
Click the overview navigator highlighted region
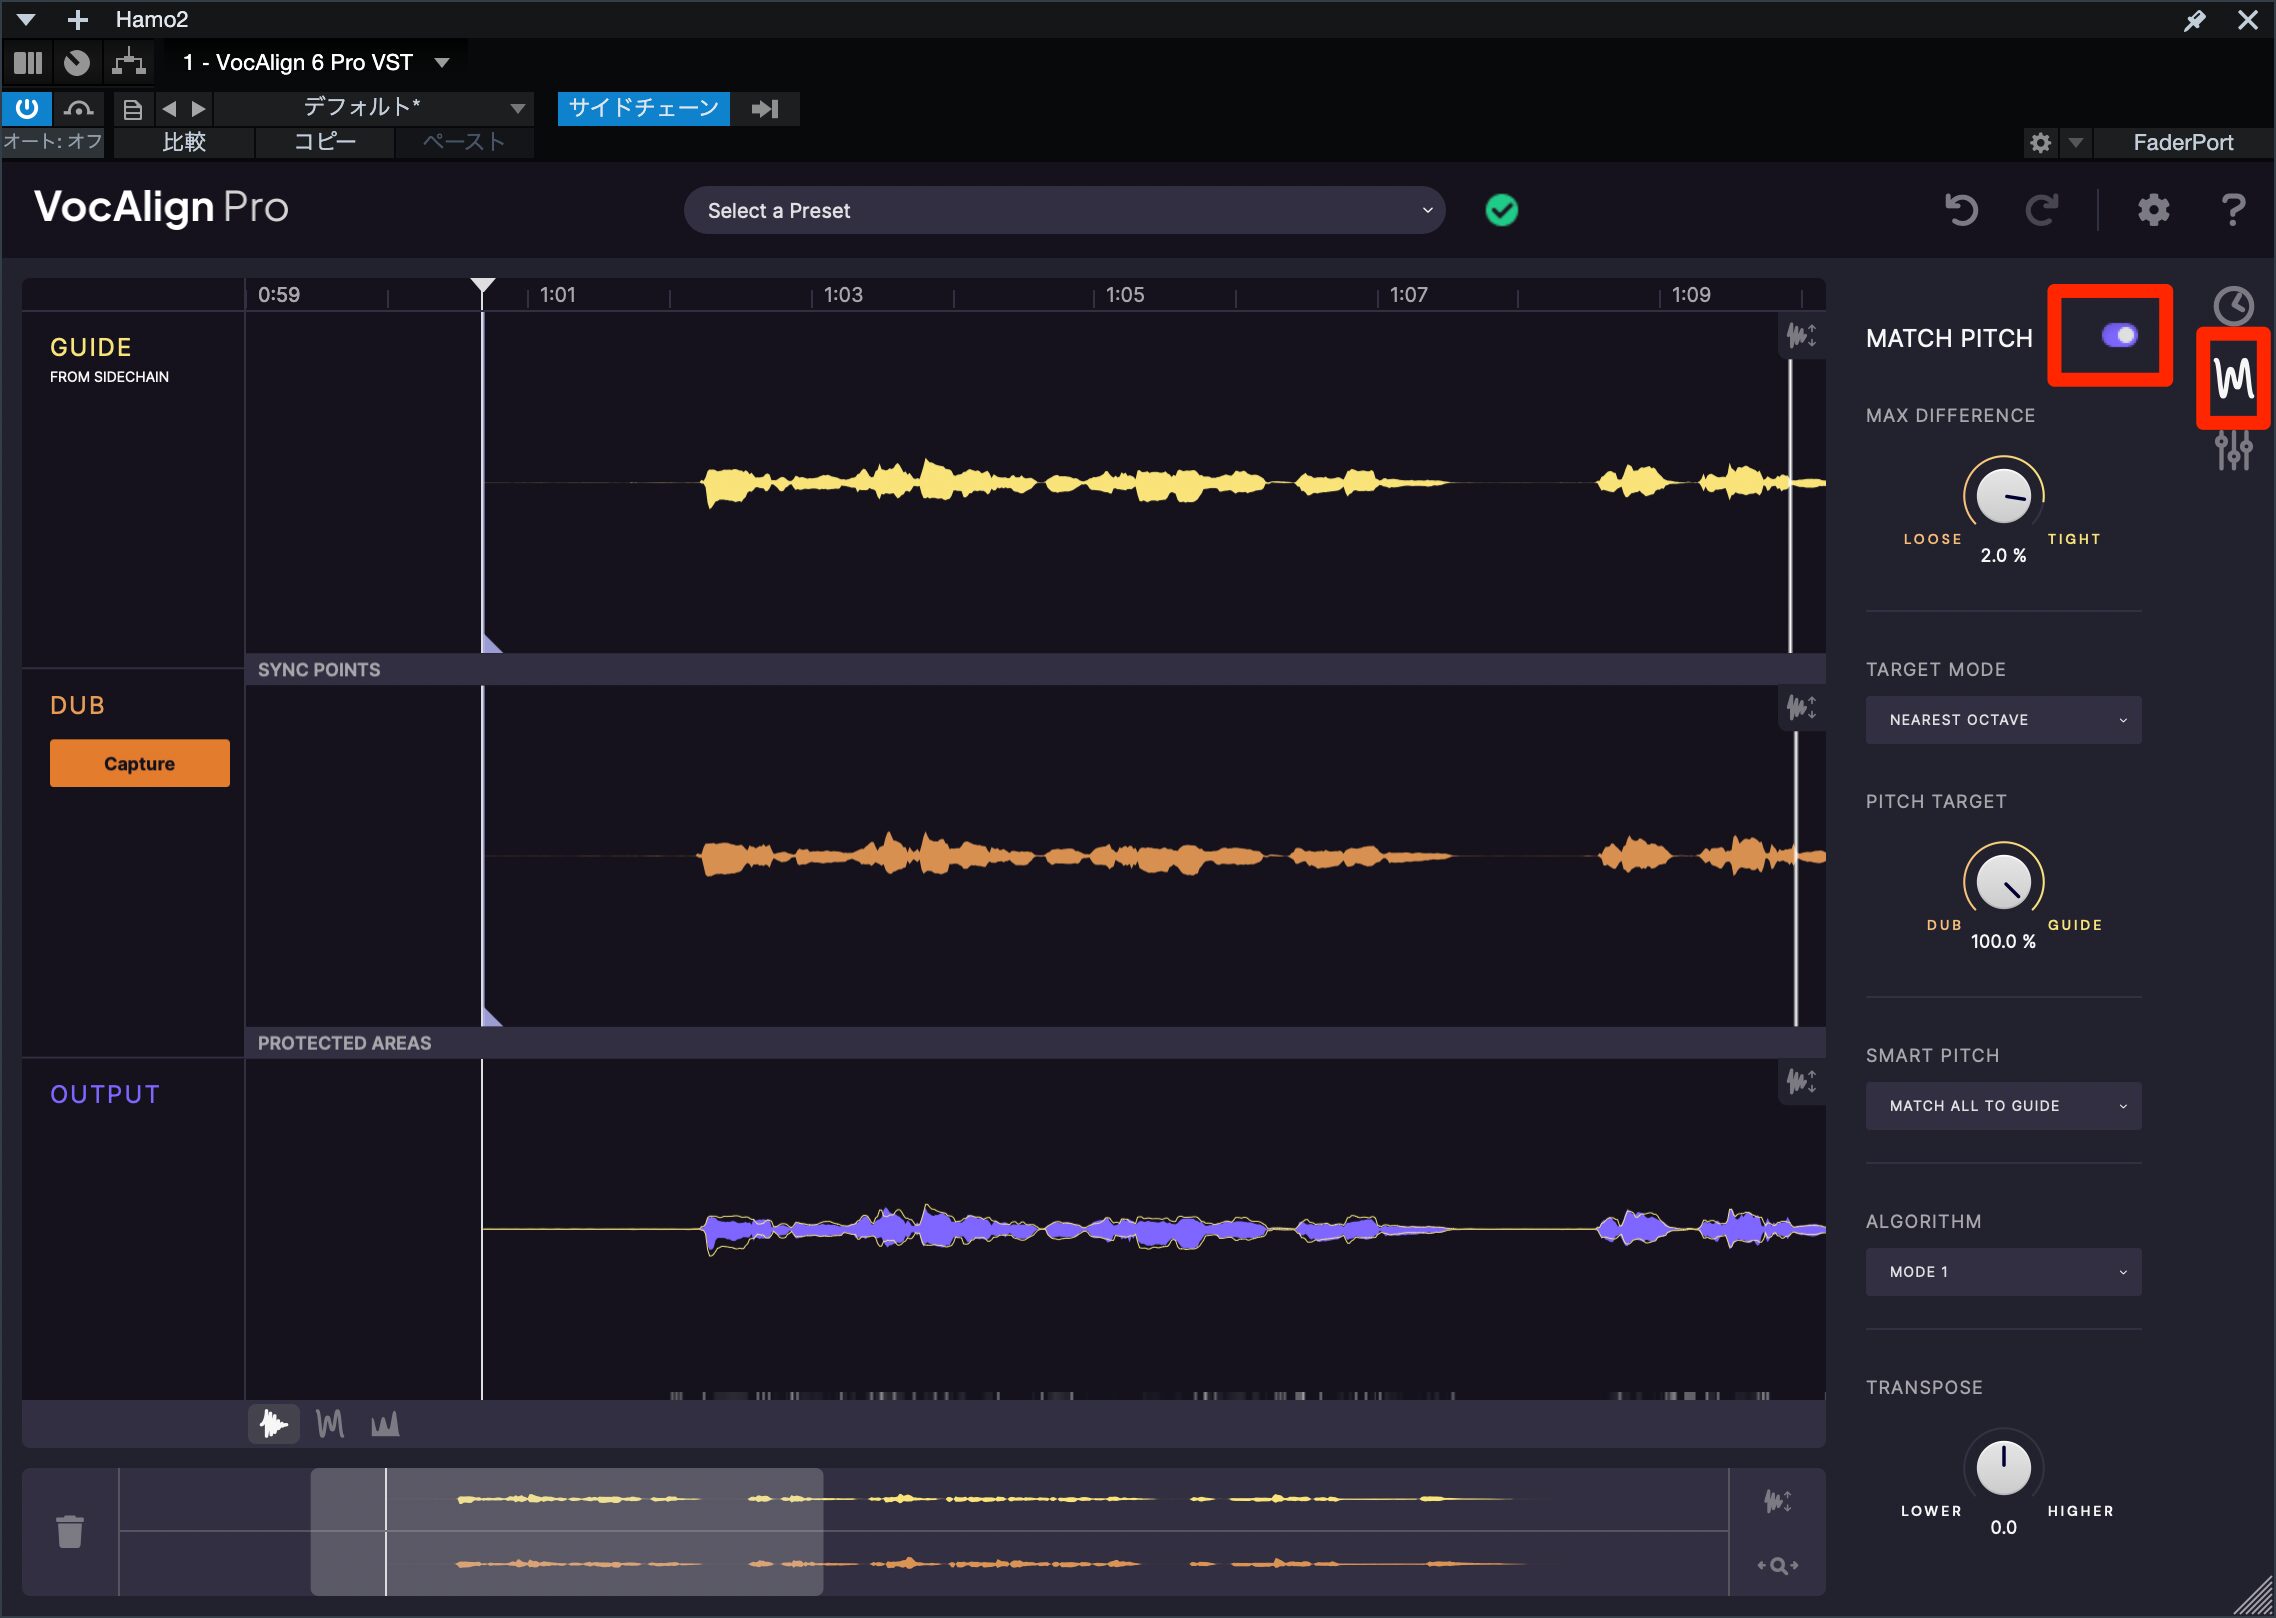(x=567, y=1531)
